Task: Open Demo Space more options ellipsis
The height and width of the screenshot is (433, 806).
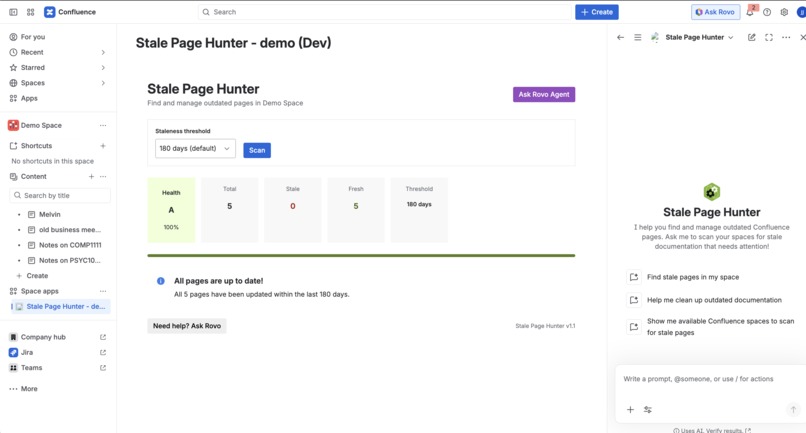Action: (103, 125)
